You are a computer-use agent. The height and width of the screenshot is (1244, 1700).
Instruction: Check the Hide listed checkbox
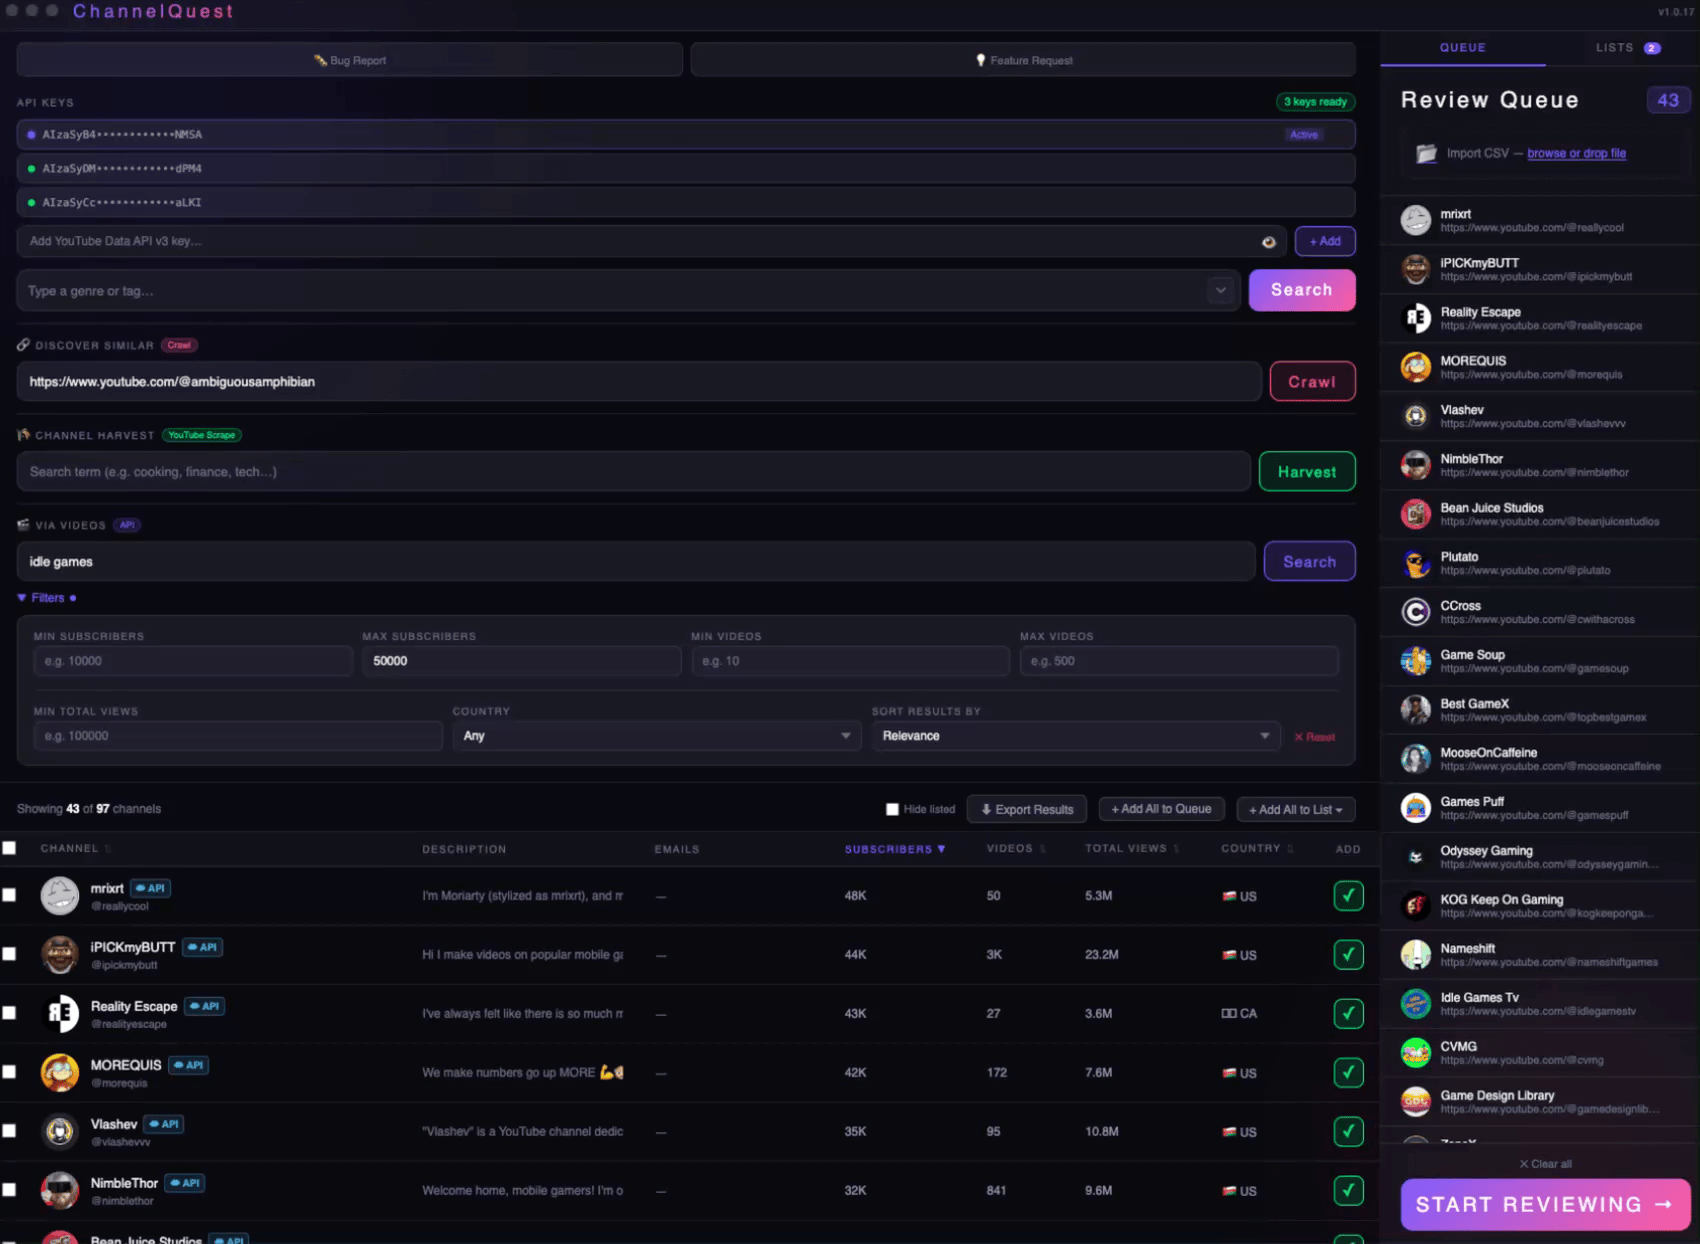pyautogui.click(x=892, y=809)
